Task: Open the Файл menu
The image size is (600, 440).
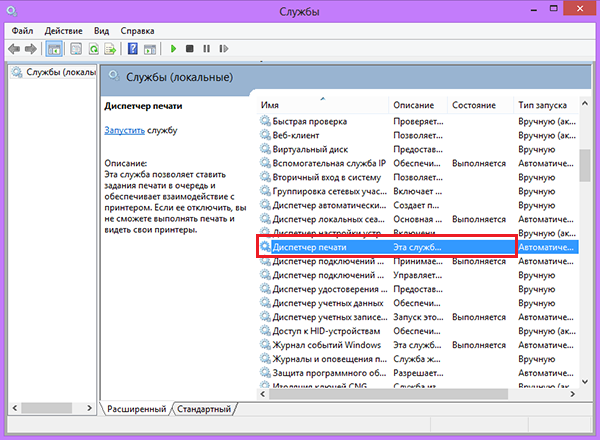Action: point(22,30)
